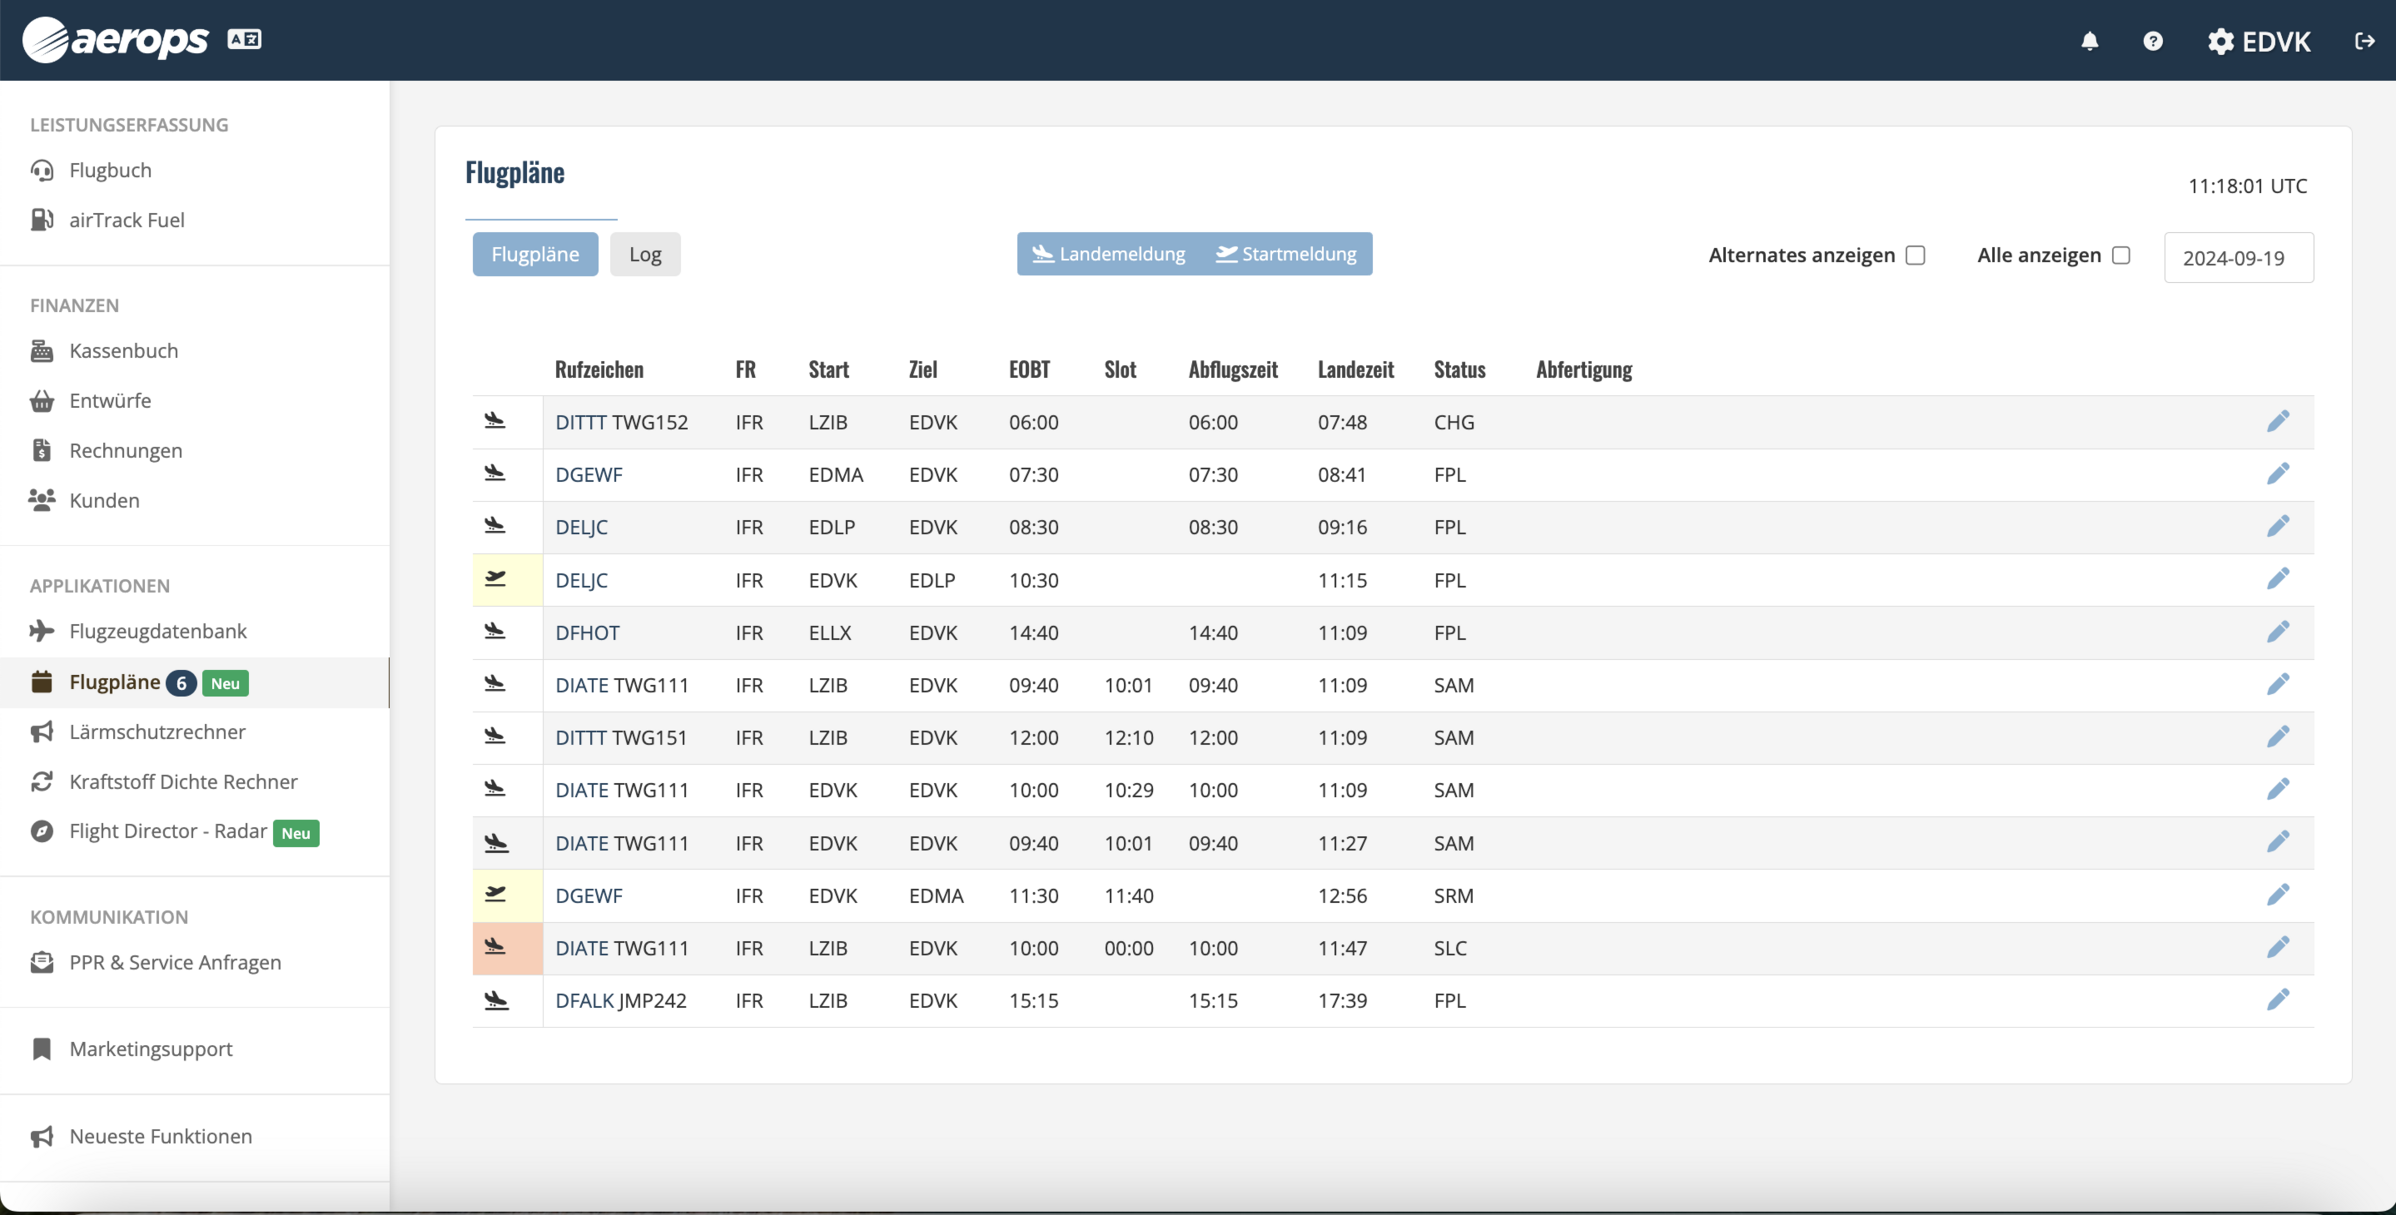Click takeoff icon in DGEWF 11:30 row

tap(495, 895)
